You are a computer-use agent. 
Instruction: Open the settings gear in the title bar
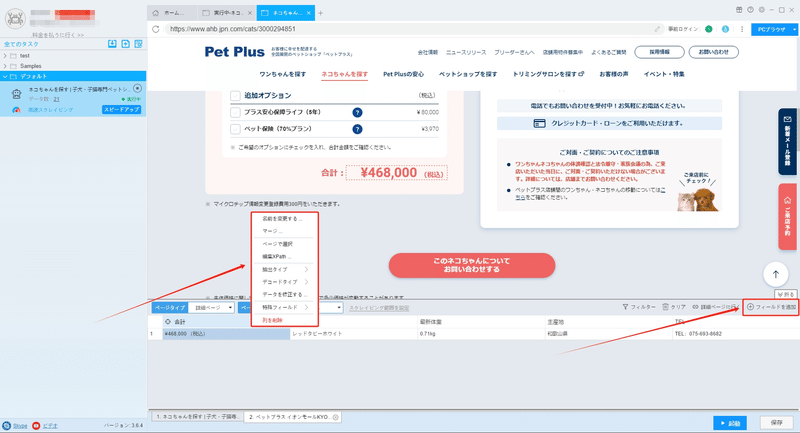[x=762, y=10]
